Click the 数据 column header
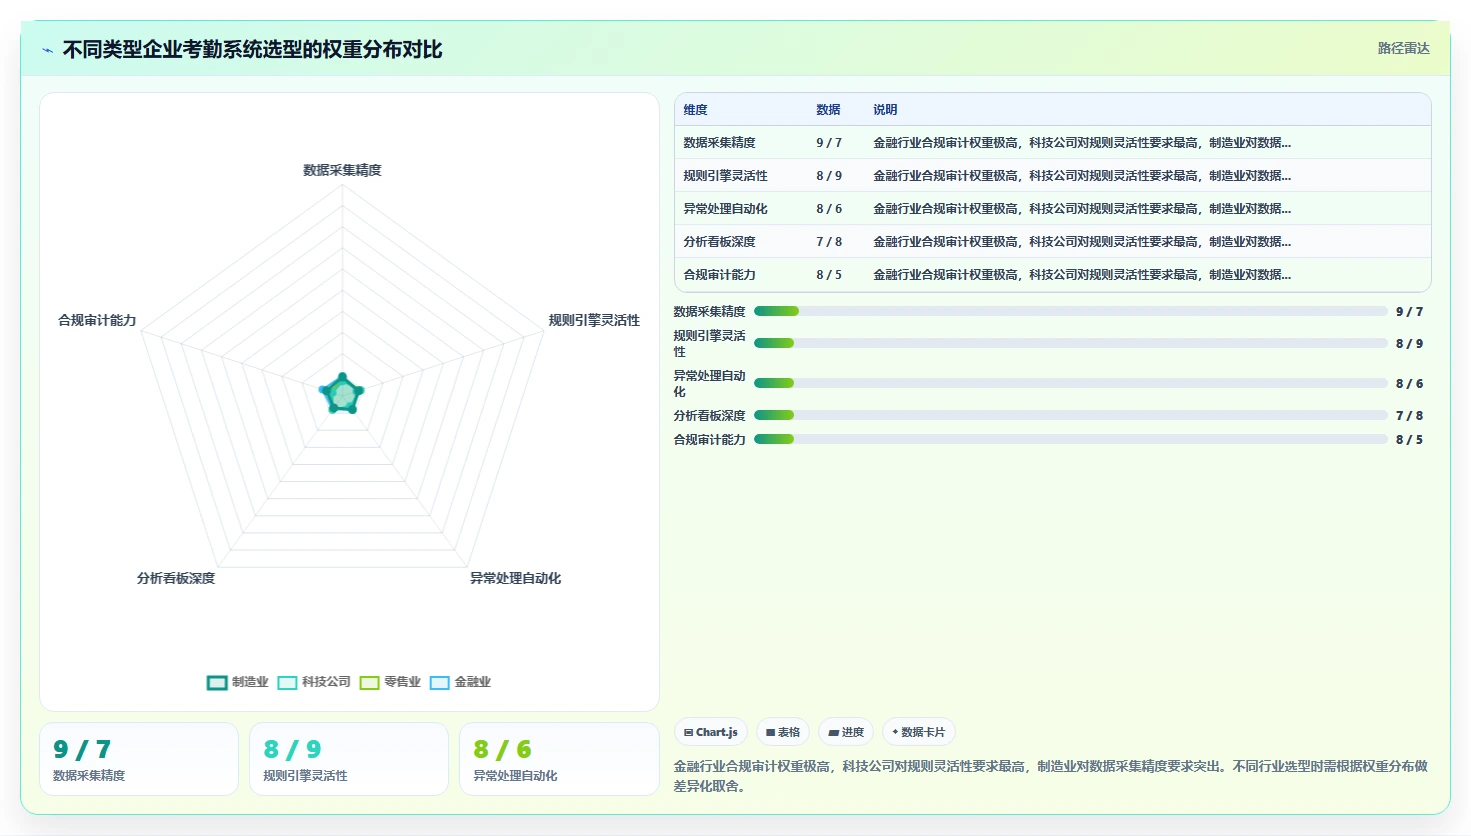Screen dimensions: 1471x836 (828, 110)
